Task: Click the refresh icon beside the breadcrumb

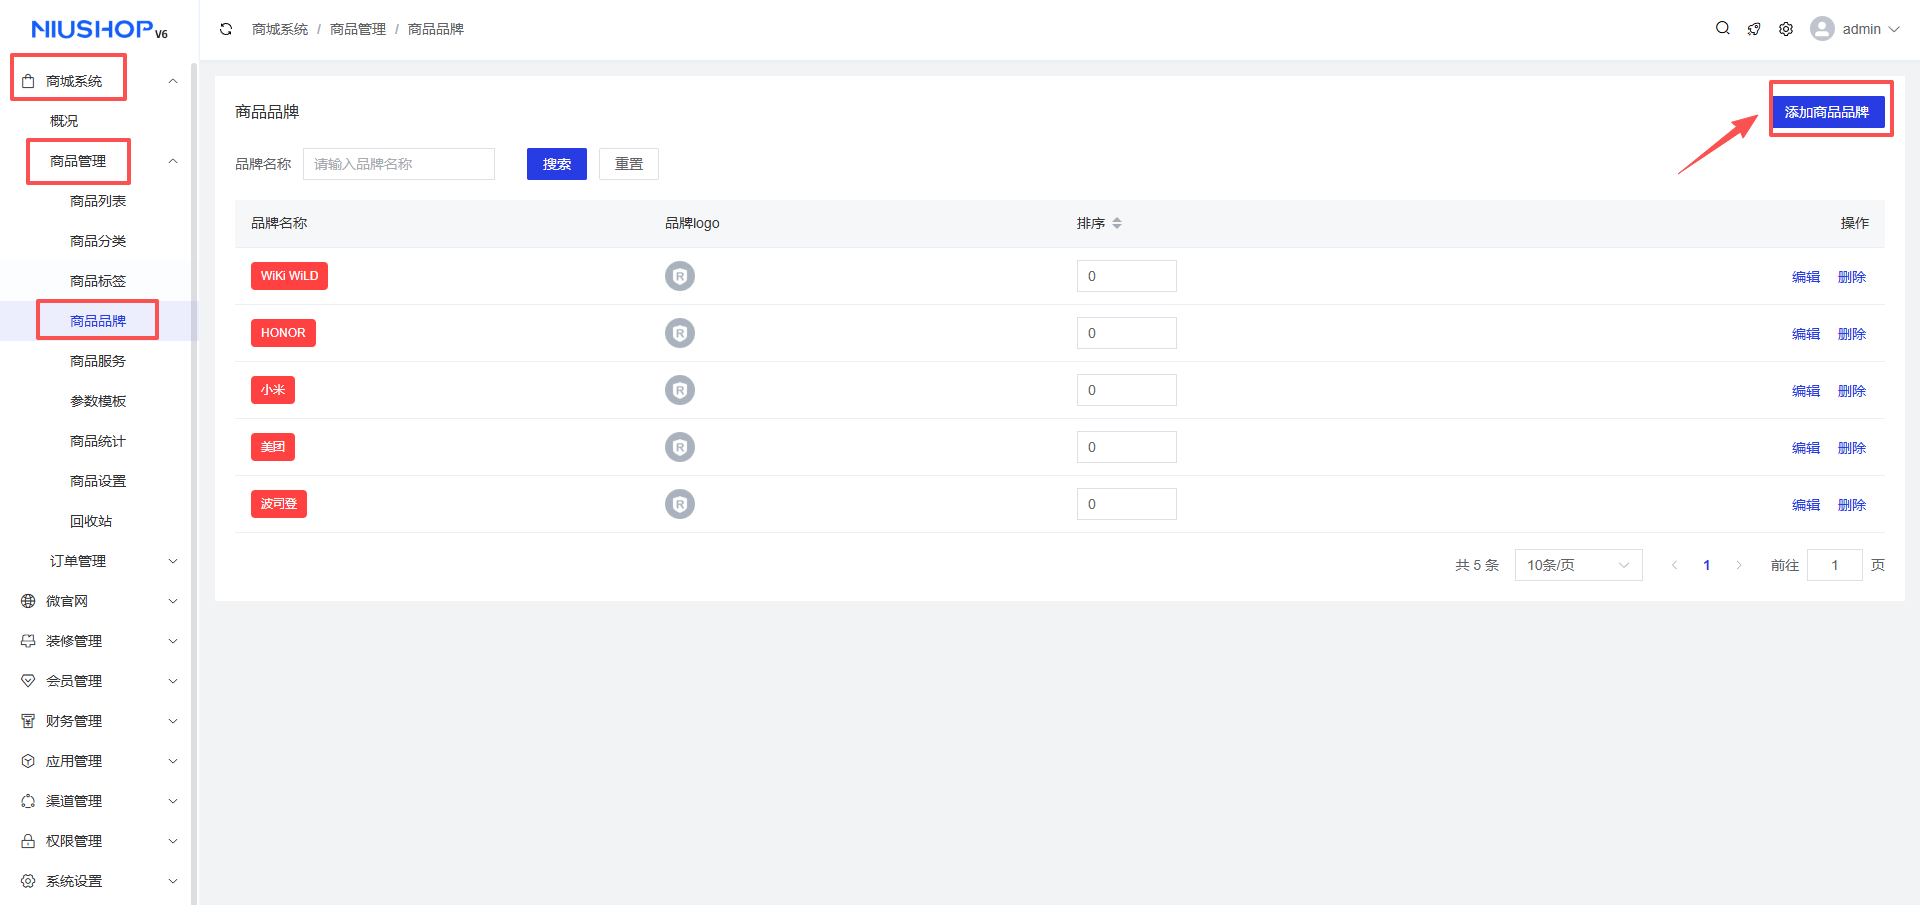Action: coord(226,29)
